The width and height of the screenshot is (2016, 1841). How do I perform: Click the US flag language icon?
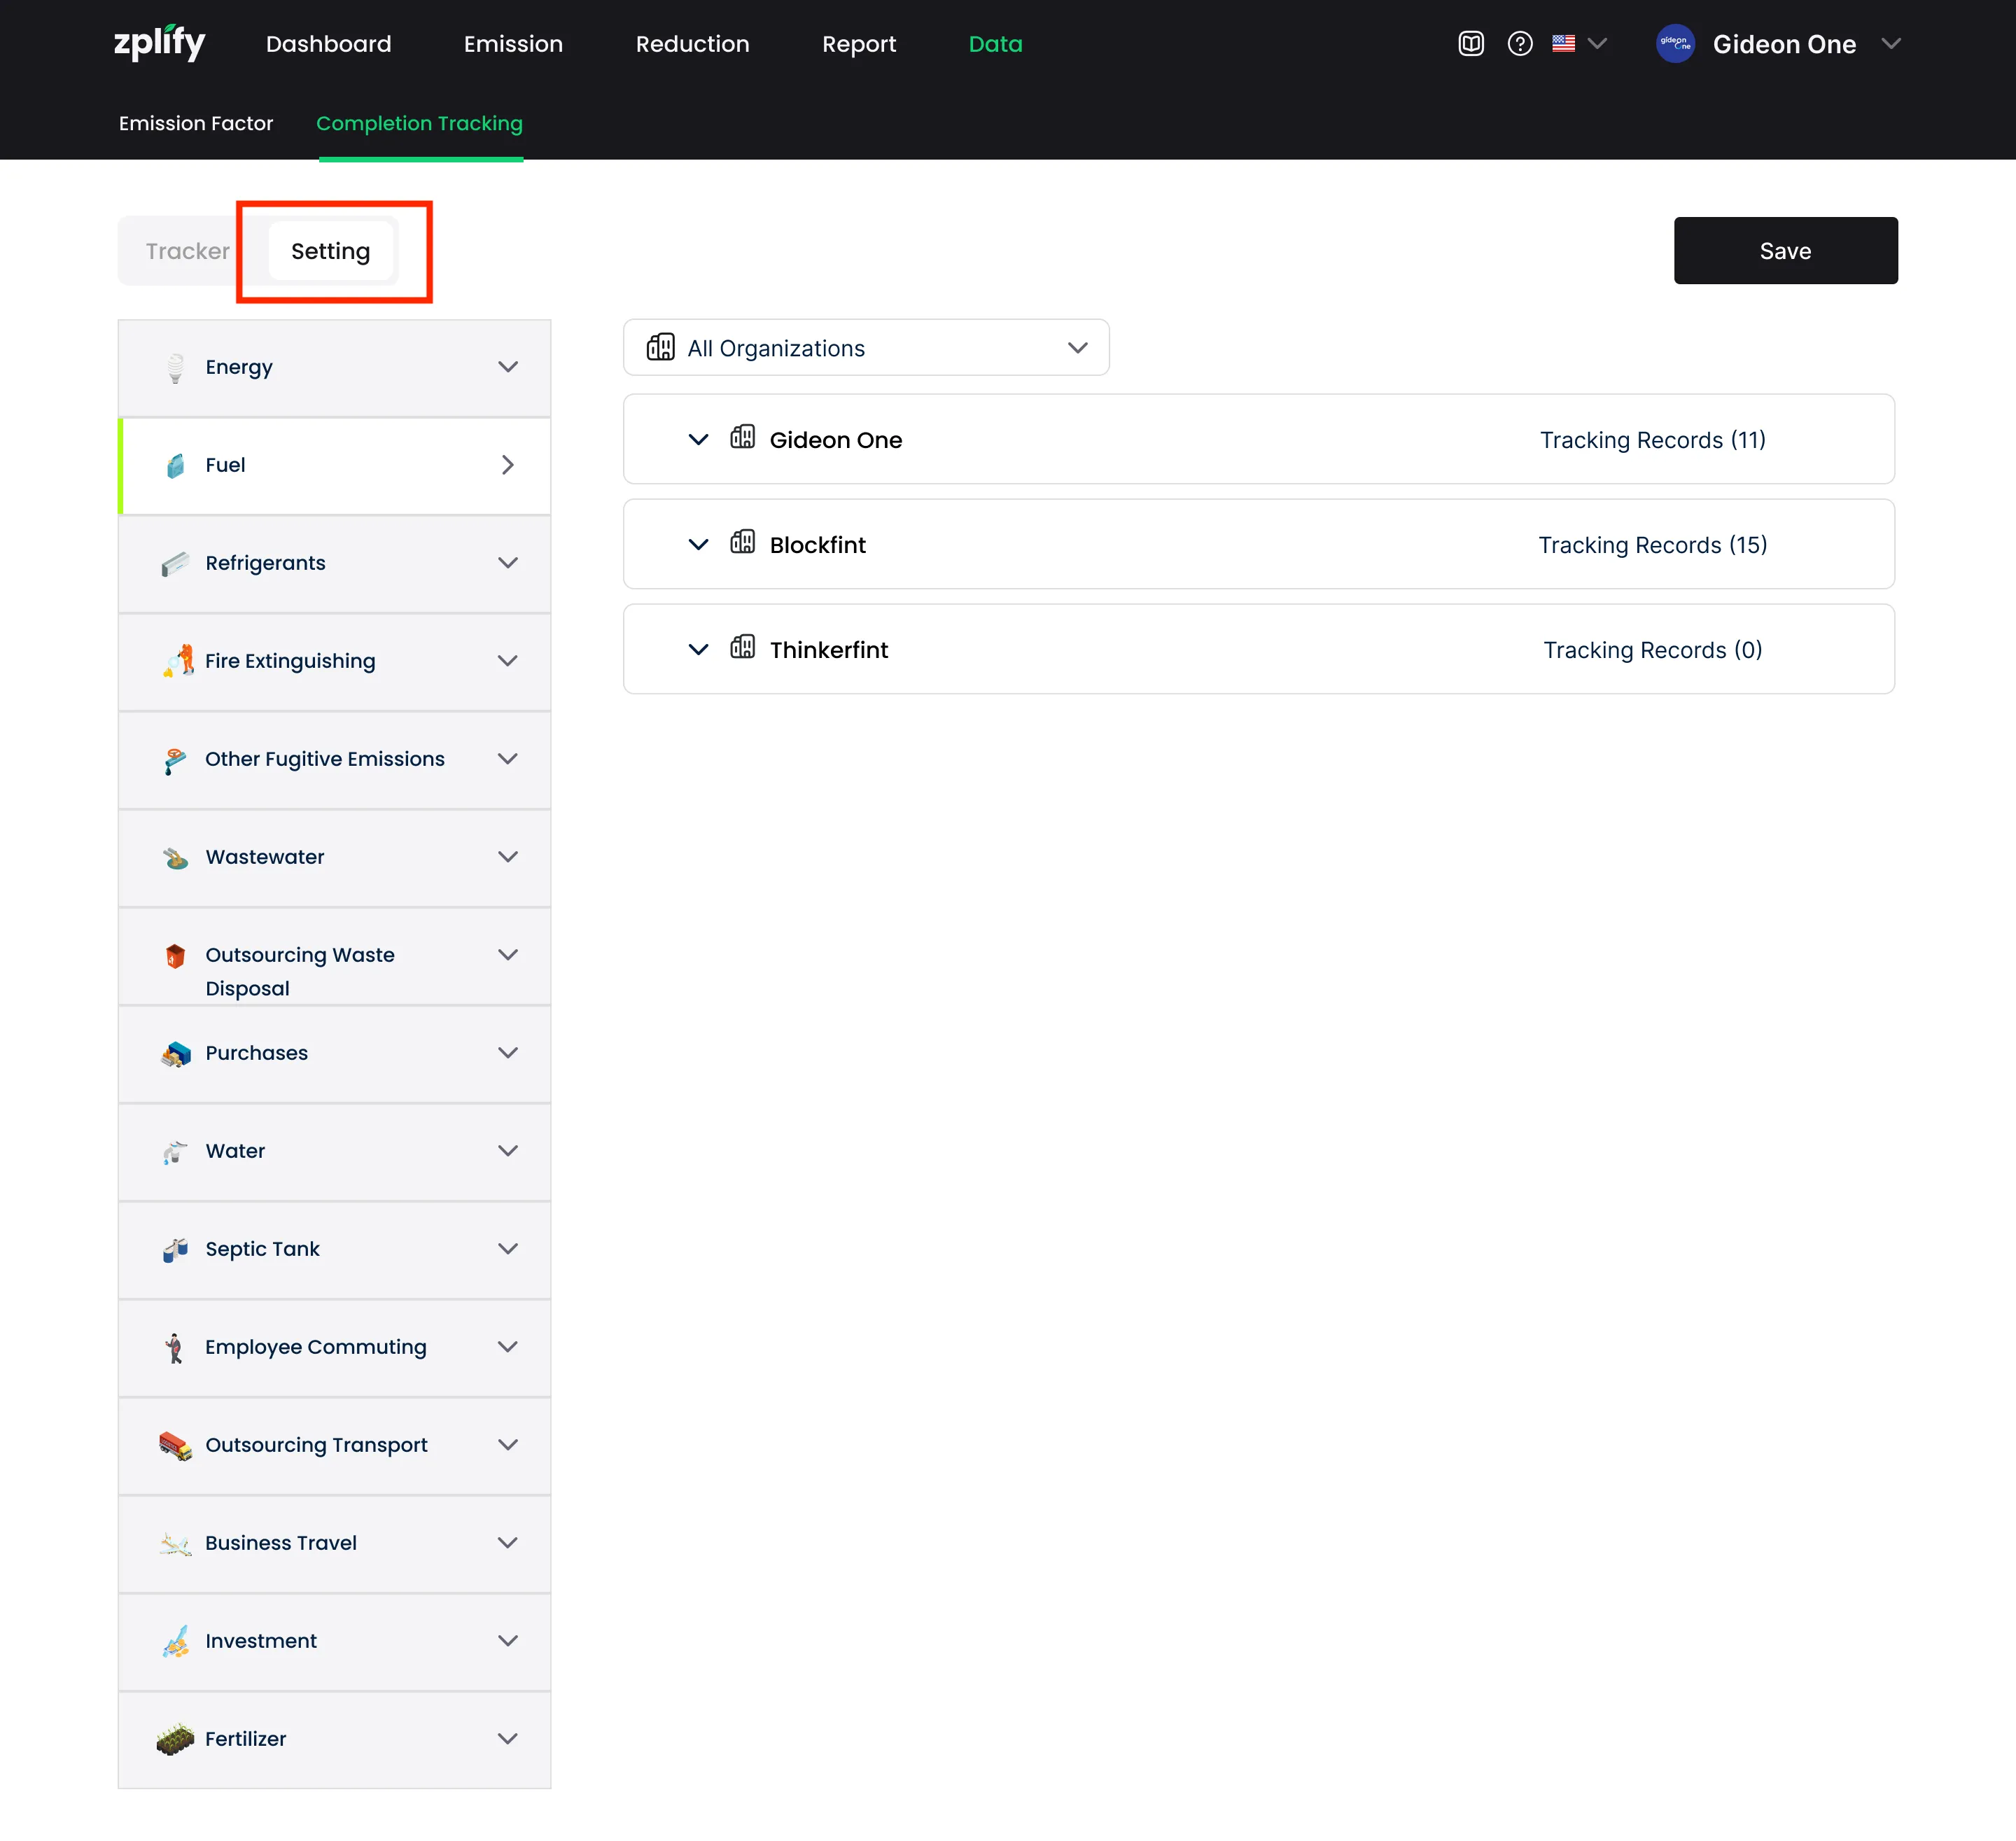(x=1563, y=44)
